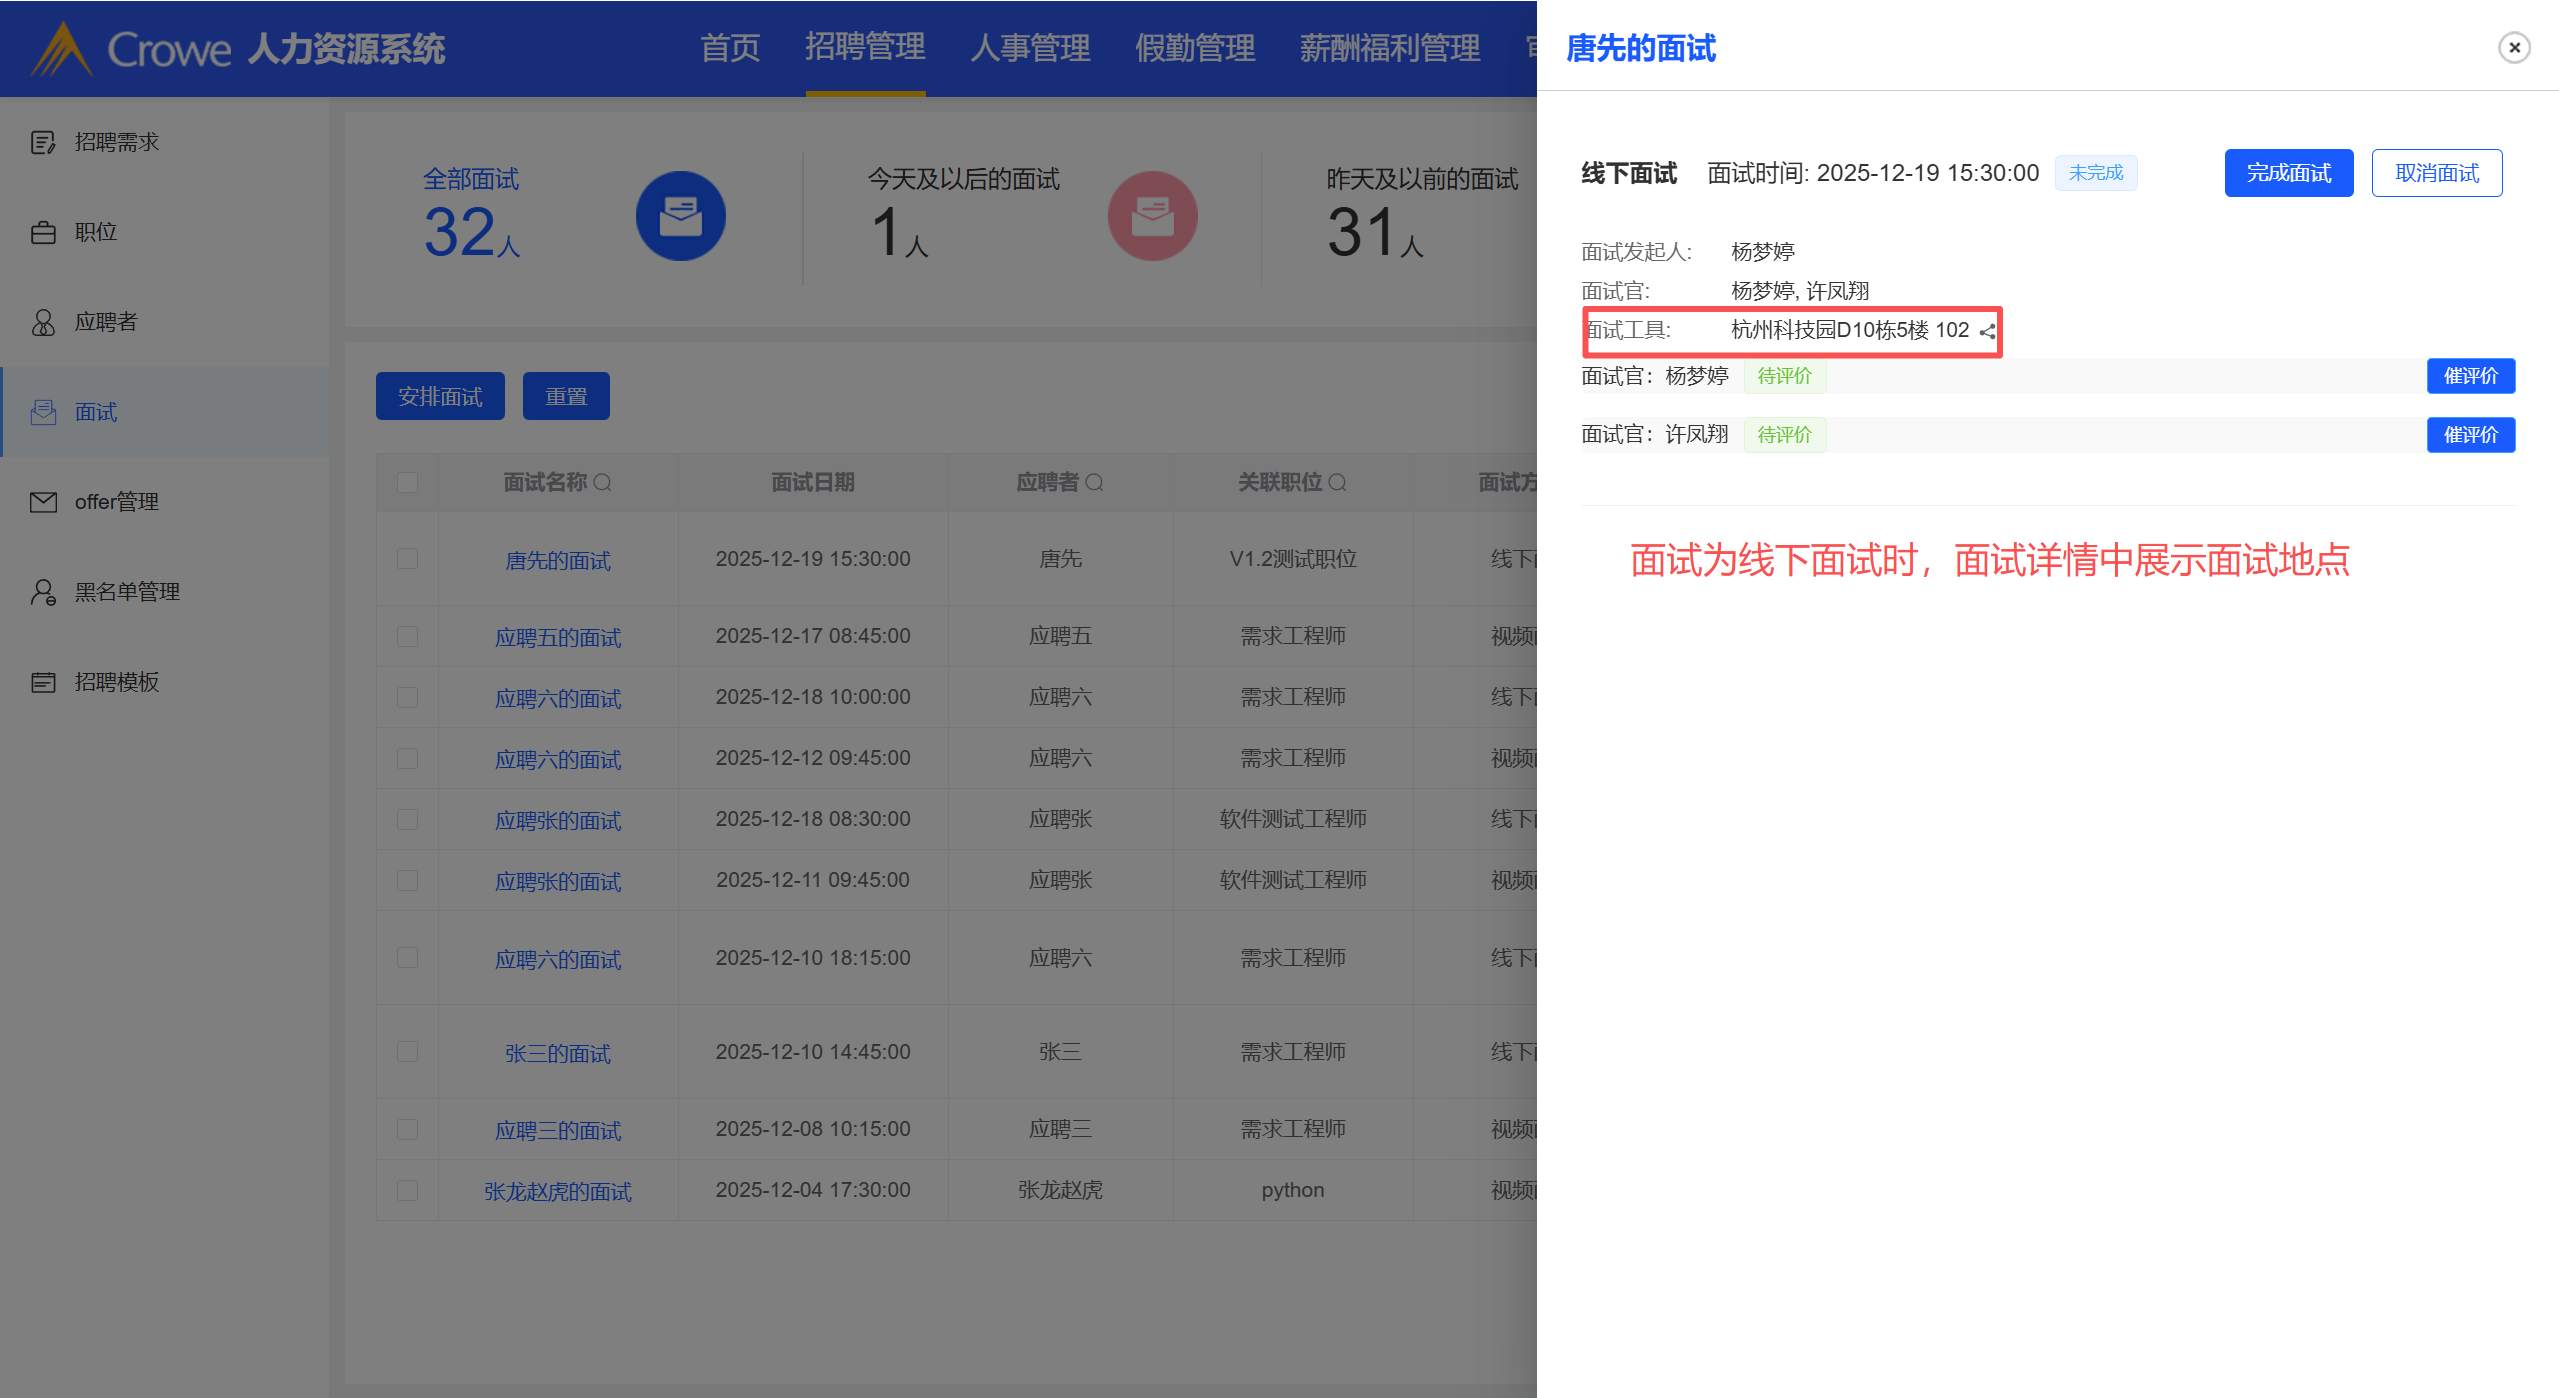Viewport: 2559px width, 1398px height.
Task: Click the search icon beside 关联职位 header
Action: [1338, 483]
